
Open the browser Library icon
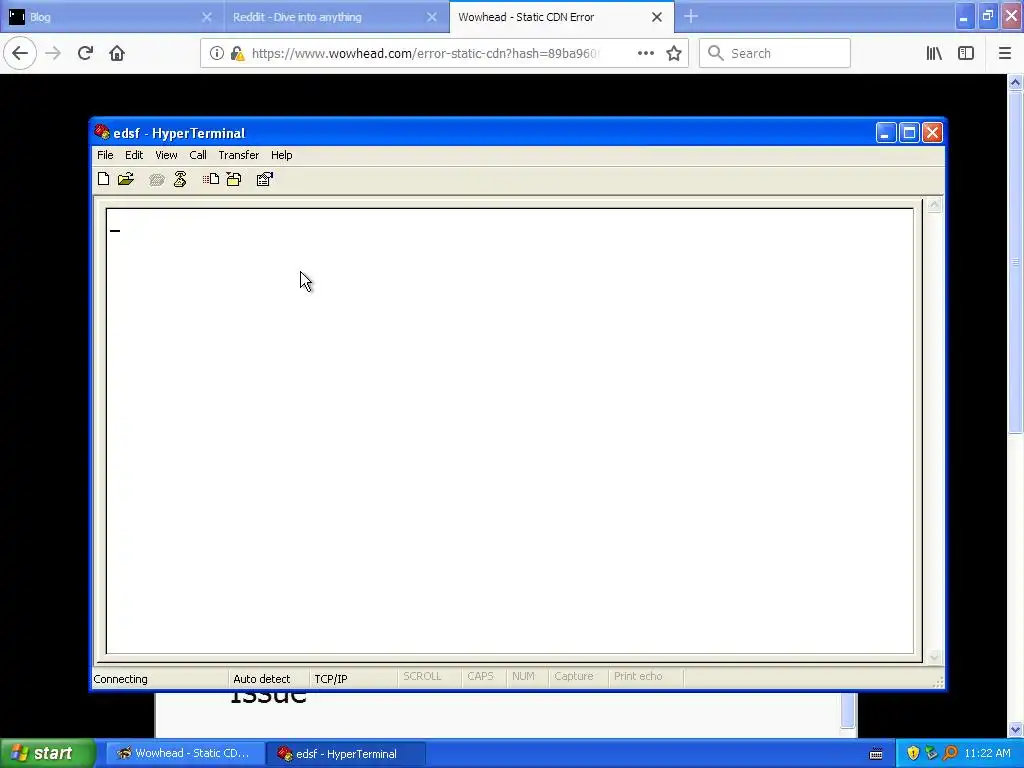(934, 53)
